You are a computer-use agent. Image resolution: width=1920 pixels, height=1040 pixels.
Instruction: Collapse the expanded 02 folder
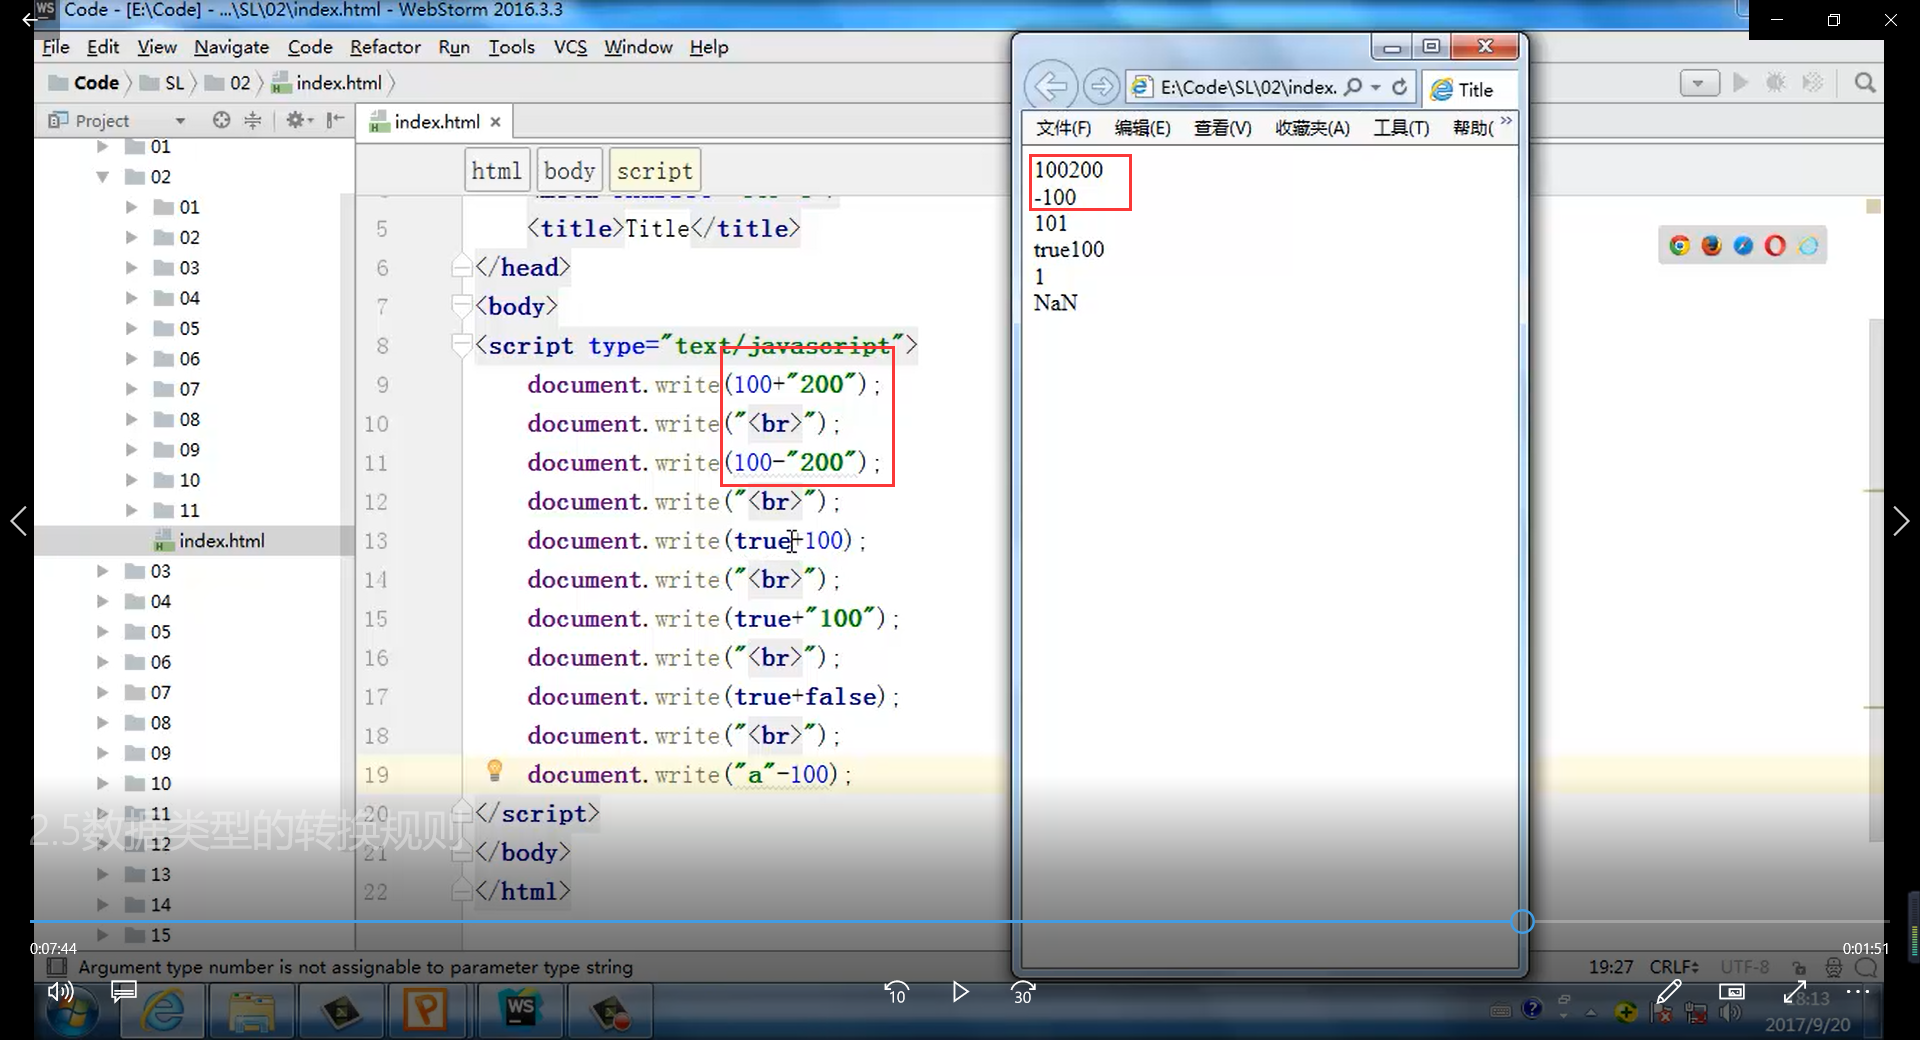point(102,177)
